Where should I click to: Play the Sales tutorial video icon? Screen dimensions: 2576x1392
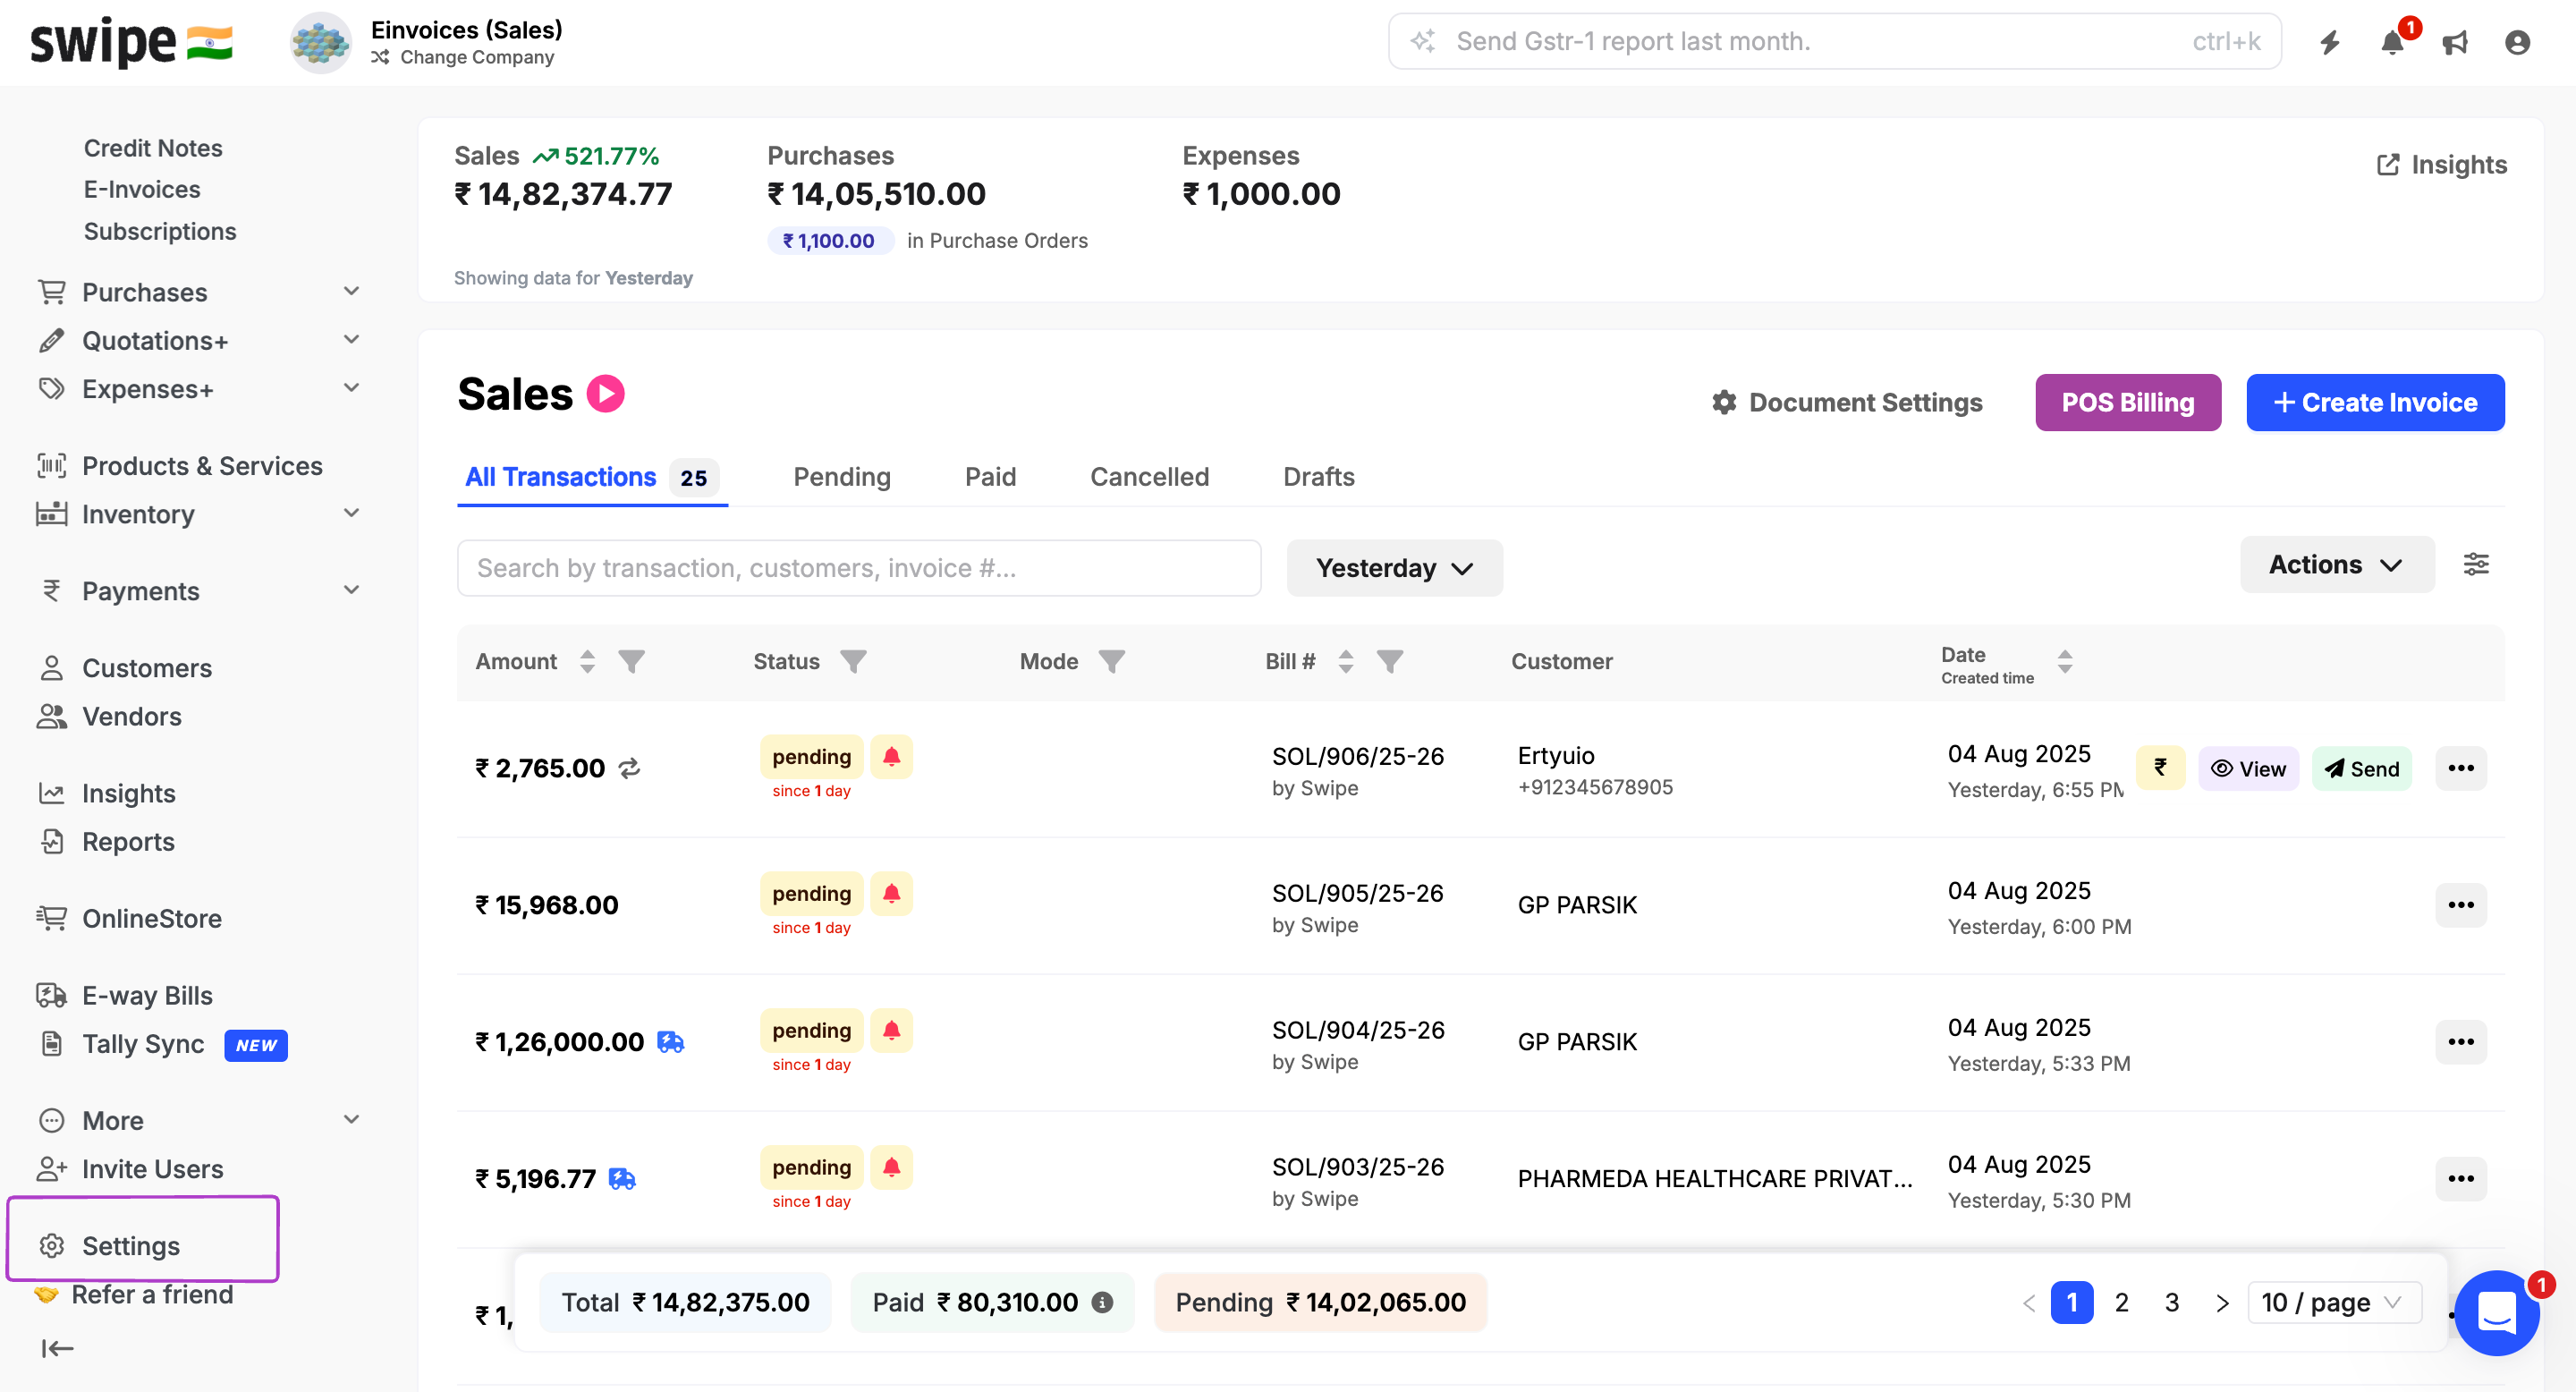coord(605,394)
